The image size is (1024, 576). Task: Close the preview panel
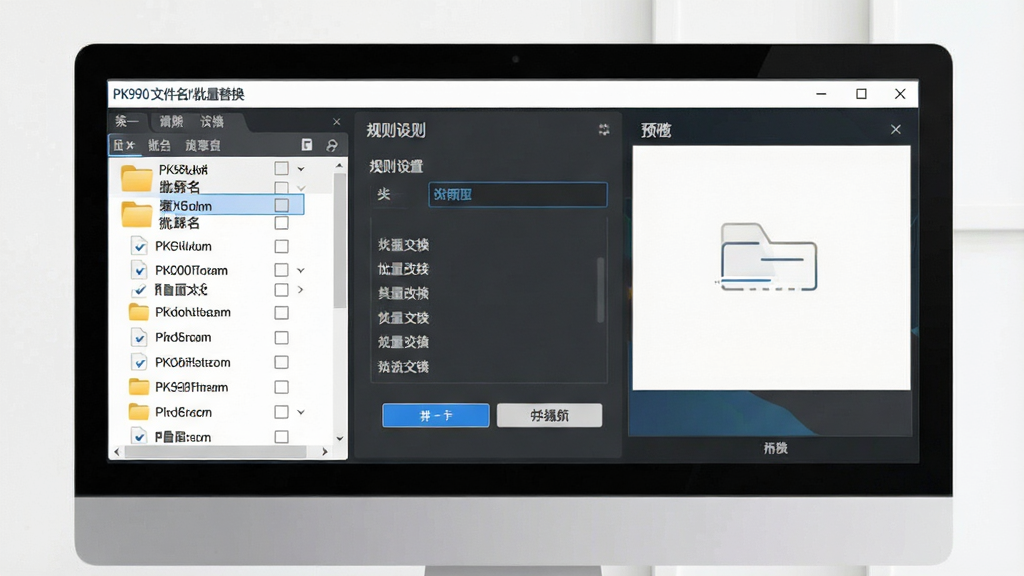[896, 129]
